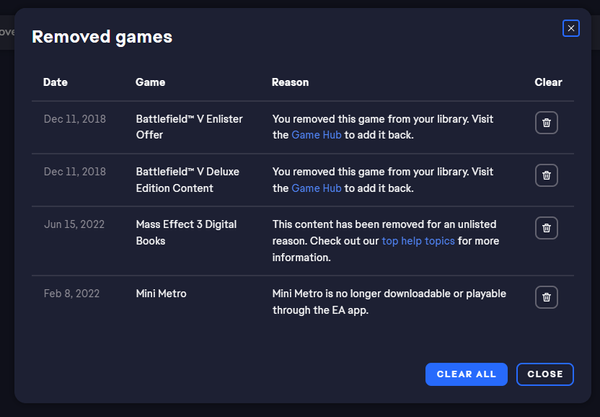Image resolution: width=600 pixels, height=417 pixels.
Task: Click the Clear column header
Action: [x=548, y=82]
